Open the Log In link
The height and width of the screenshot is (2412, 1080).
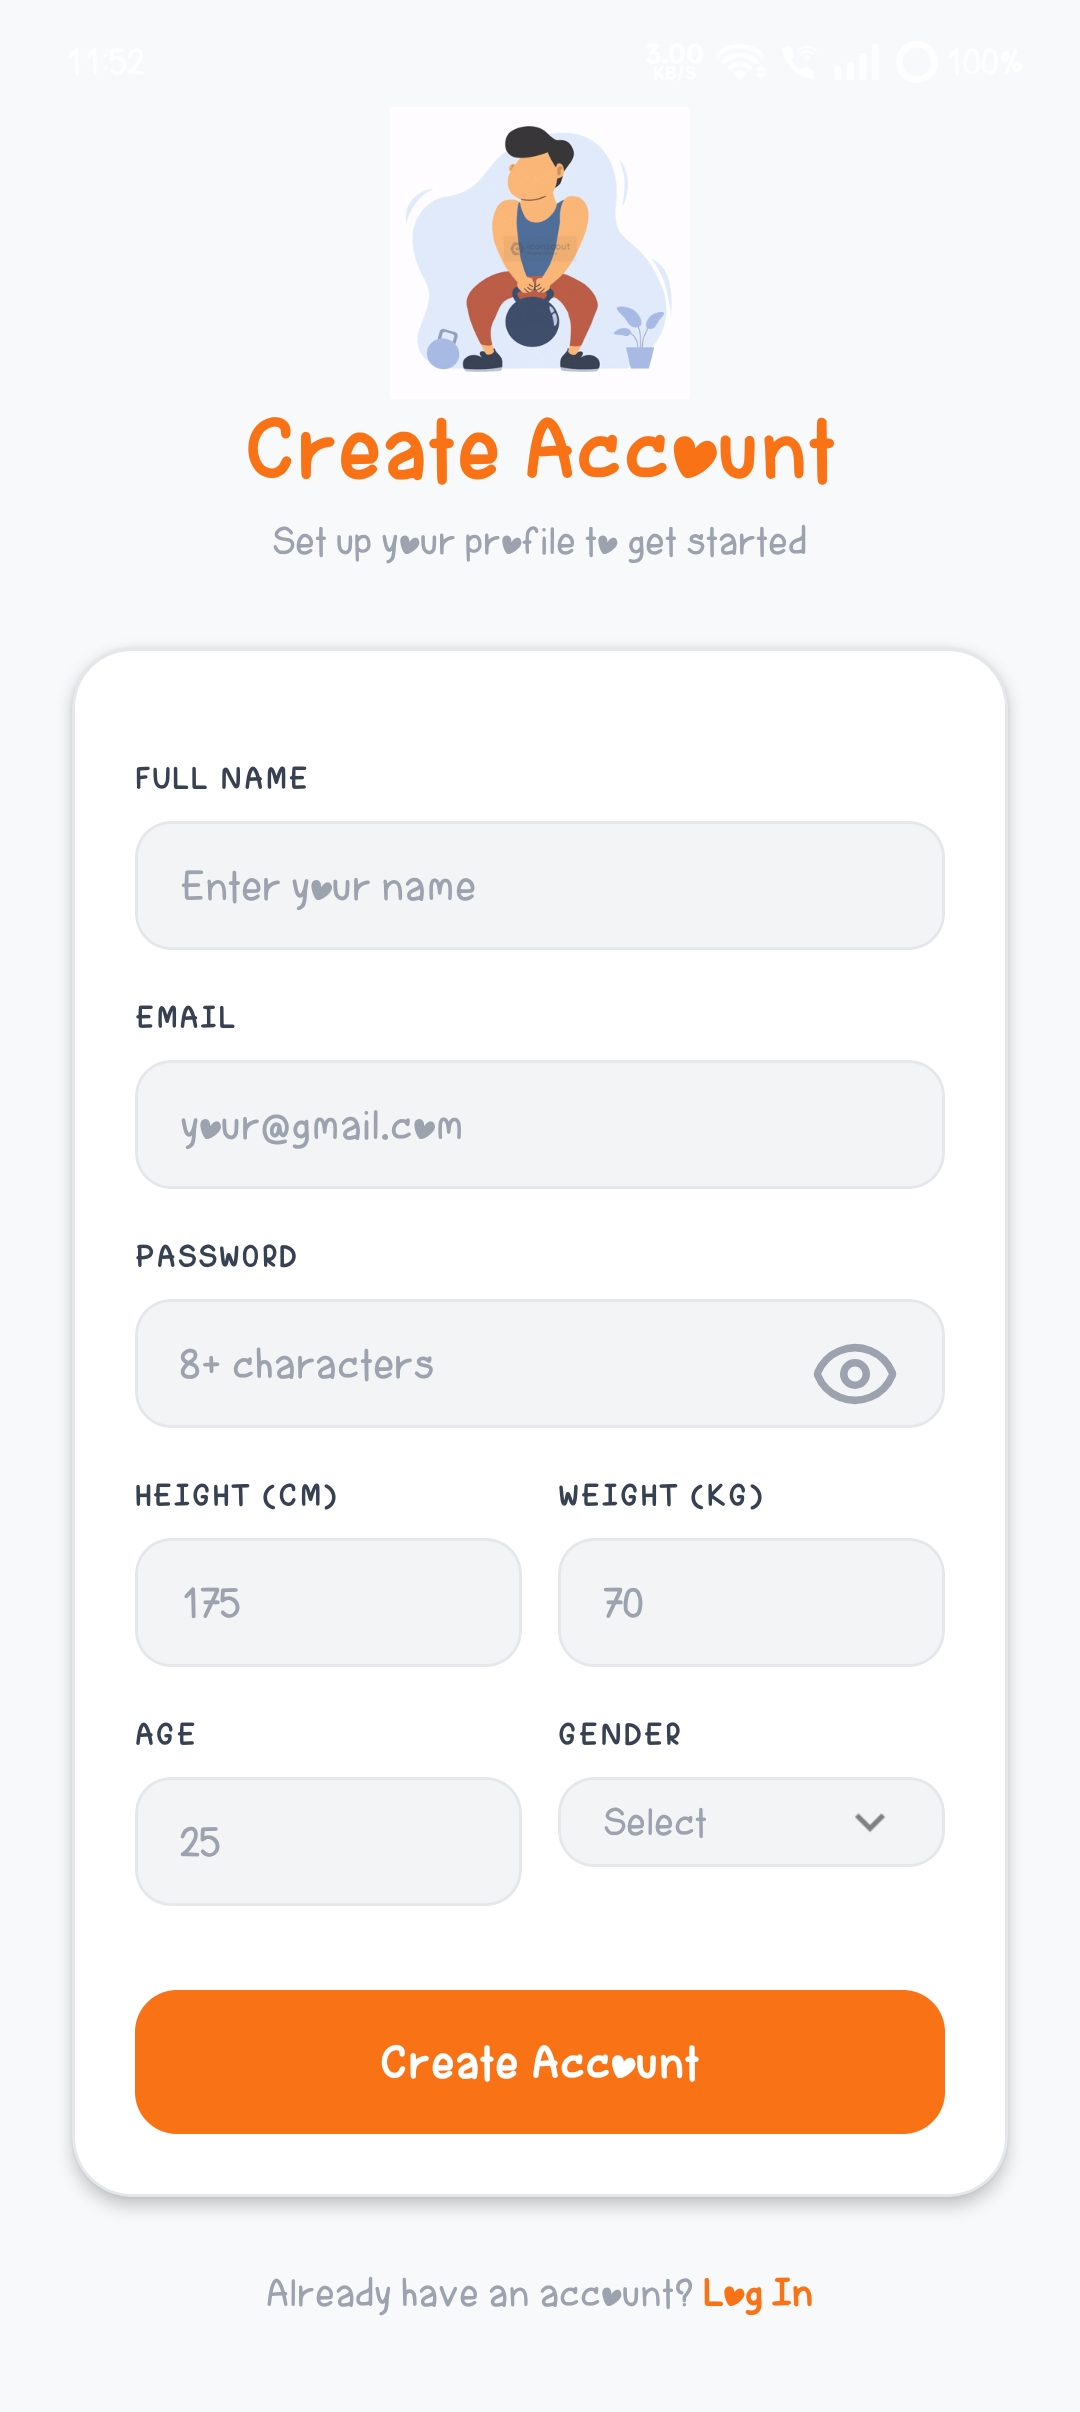757,2294
